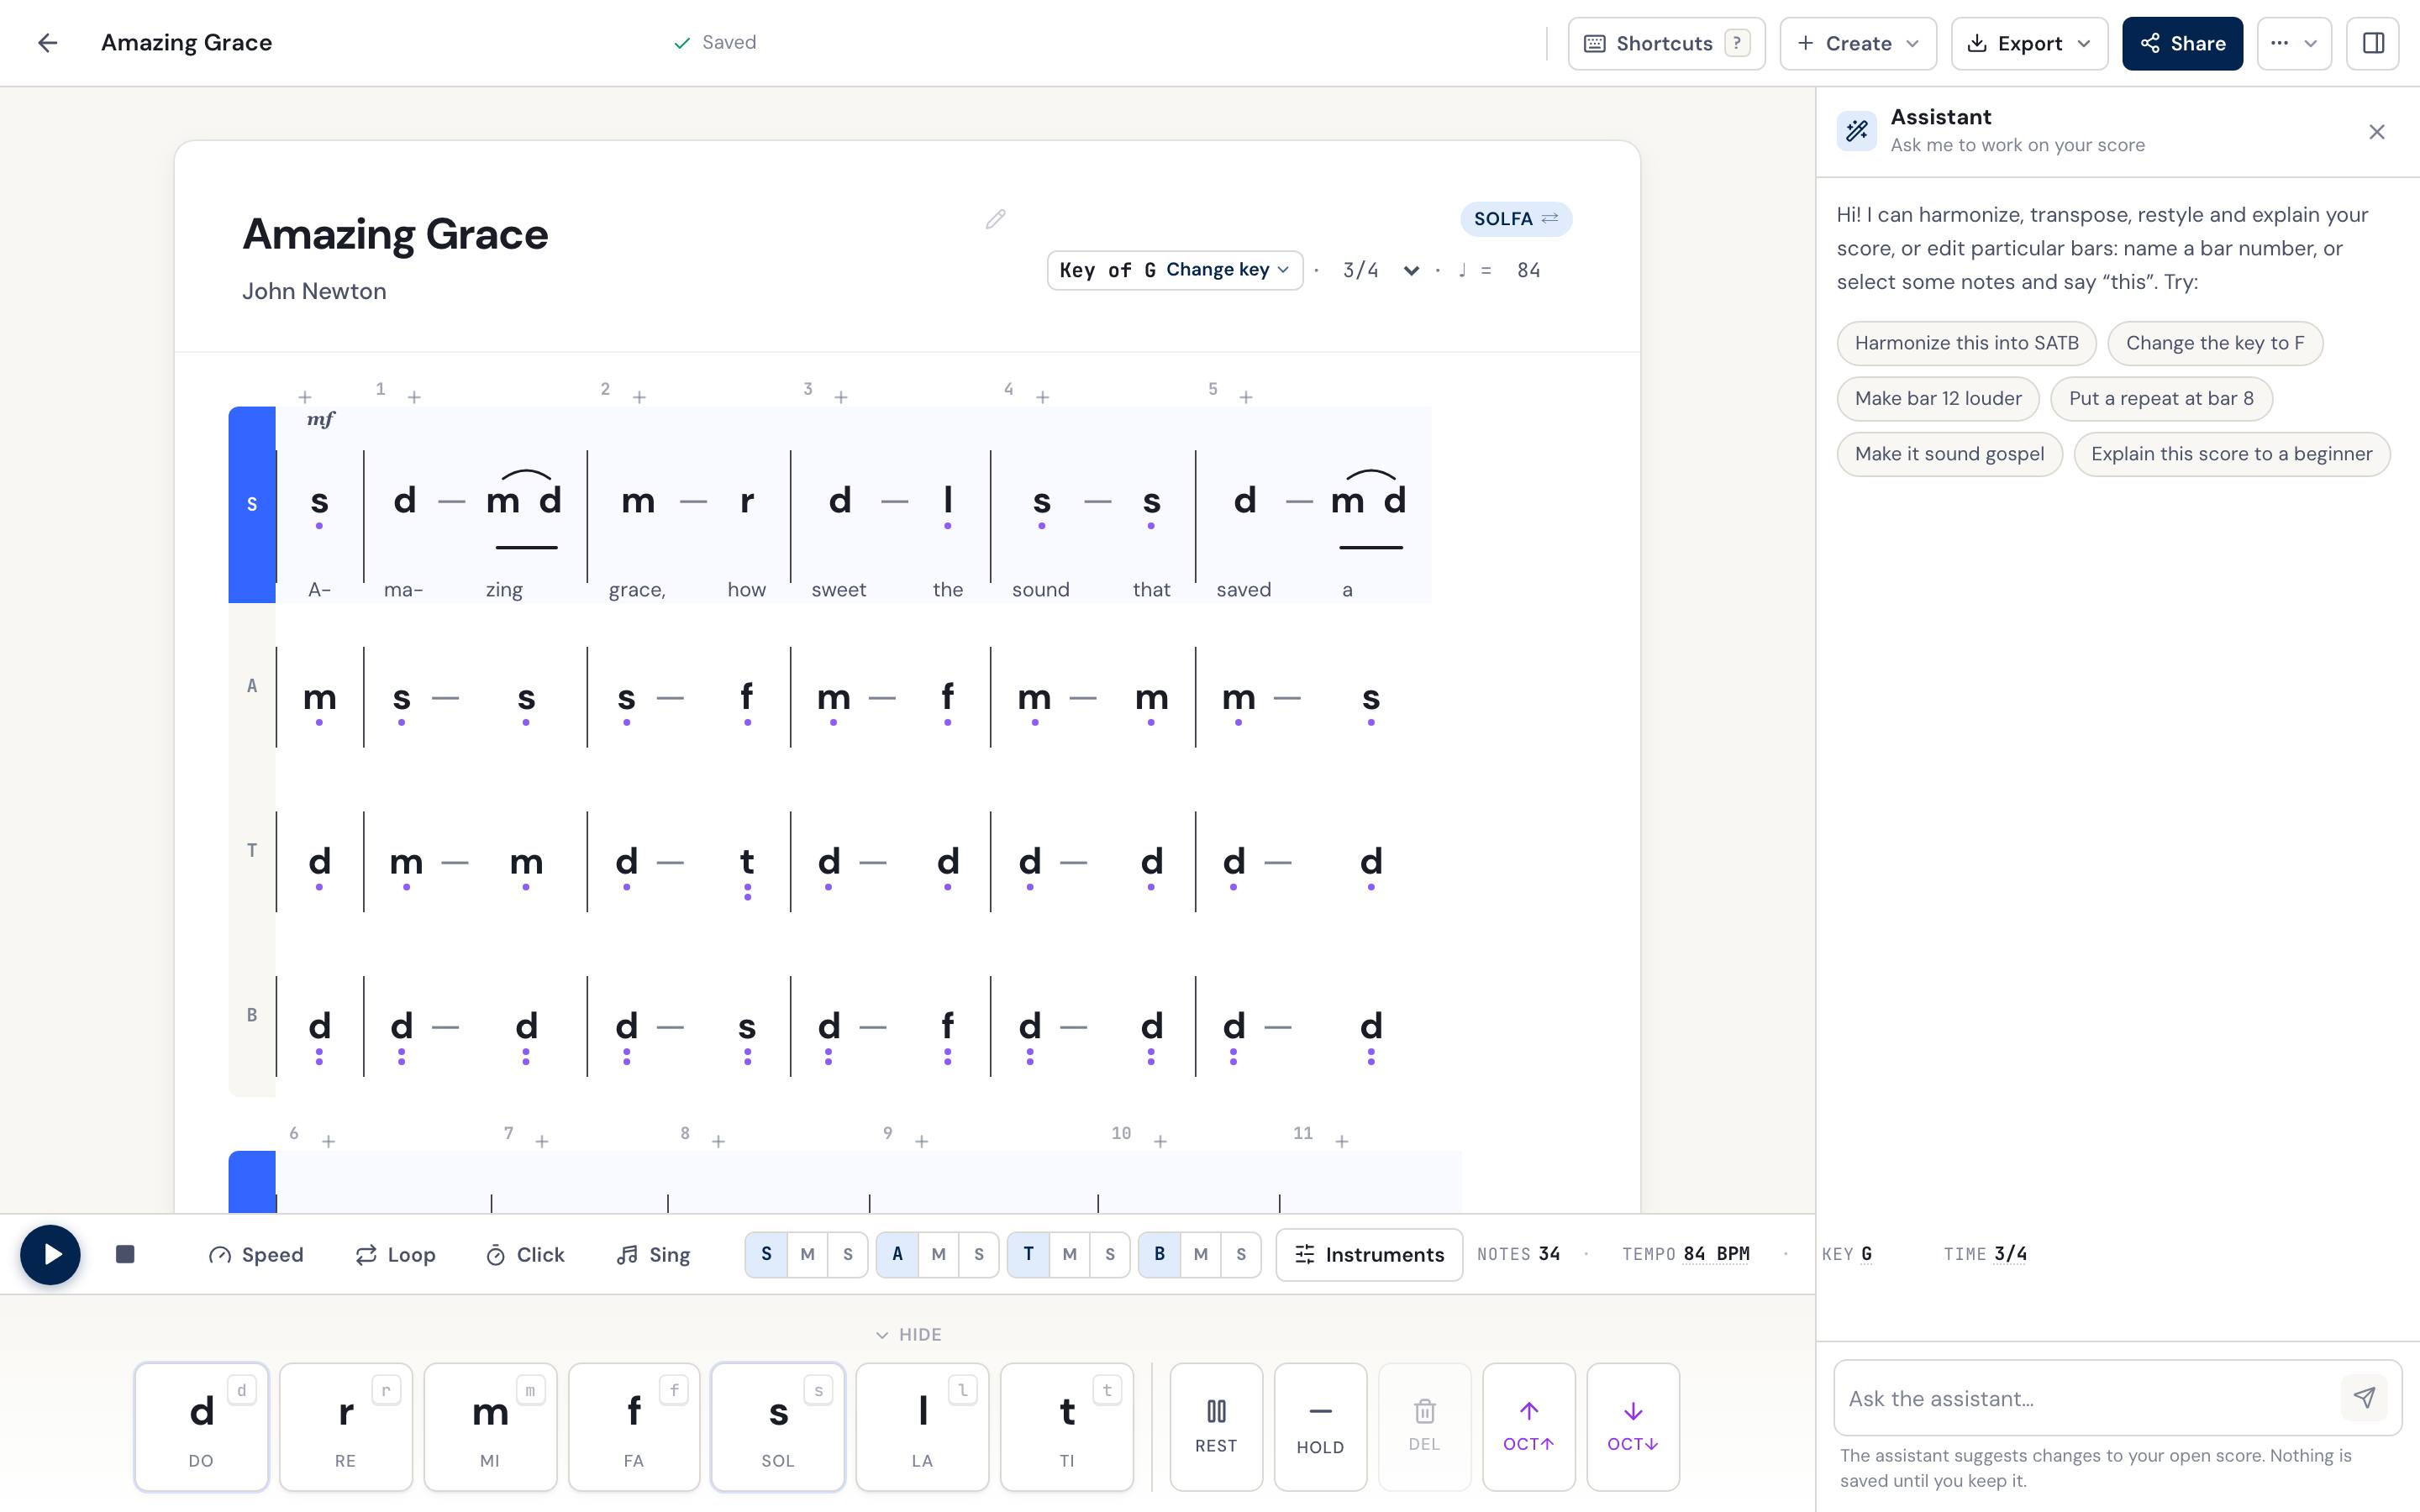
Task: Choose 'Change the key to F' suggestion
Action: [x=2214, y=343]
